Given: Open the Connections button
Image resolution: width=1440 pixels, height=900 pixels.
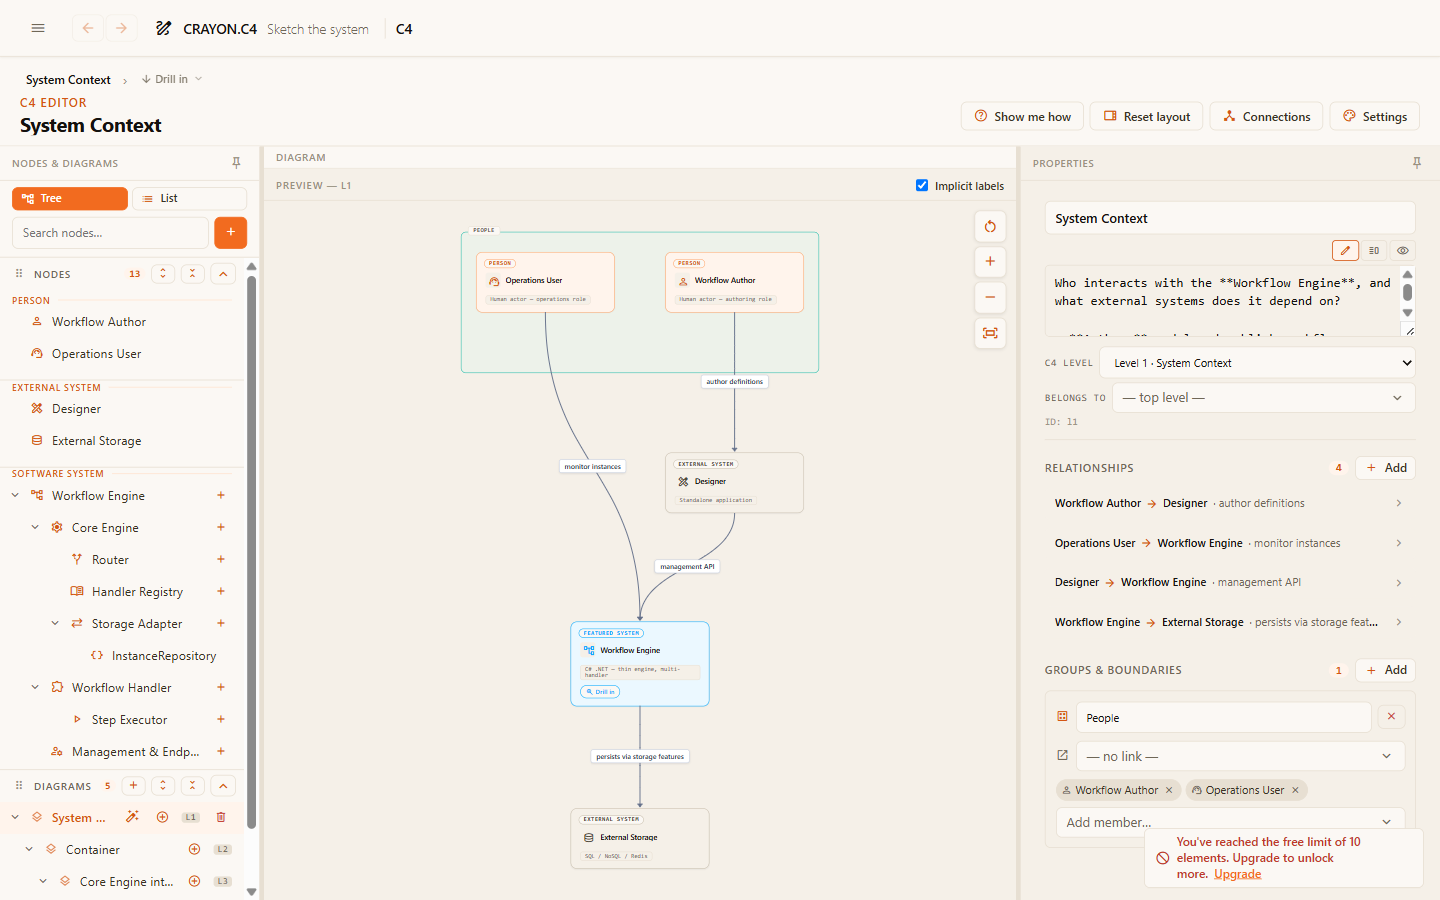Looking at the screenshot, I should 1266,116.
